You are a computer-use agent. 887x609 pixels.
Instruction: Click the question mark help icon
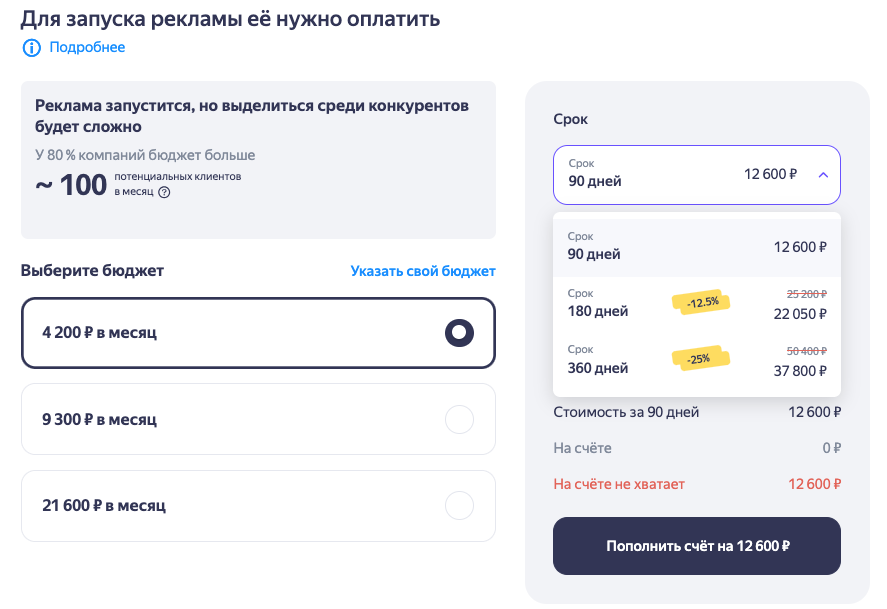point(164,192)
